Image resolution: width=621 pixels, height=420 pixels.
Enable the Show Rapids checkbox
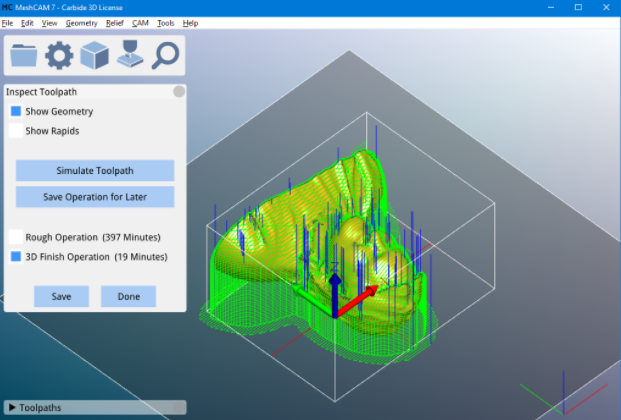pyautogui.click(x=16, y=130)
